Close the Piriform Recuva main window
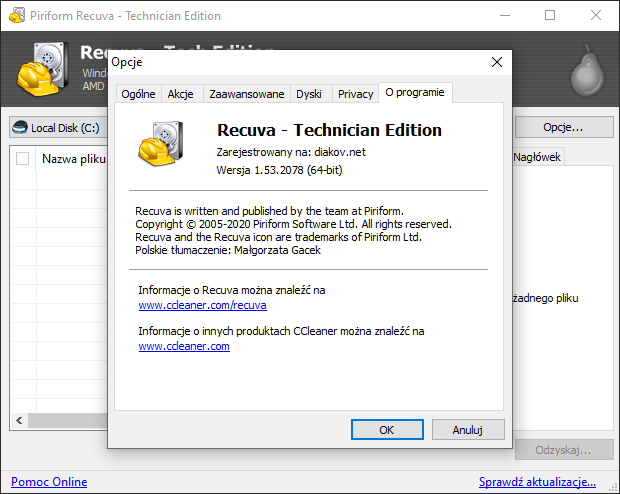 pos(595,15)
